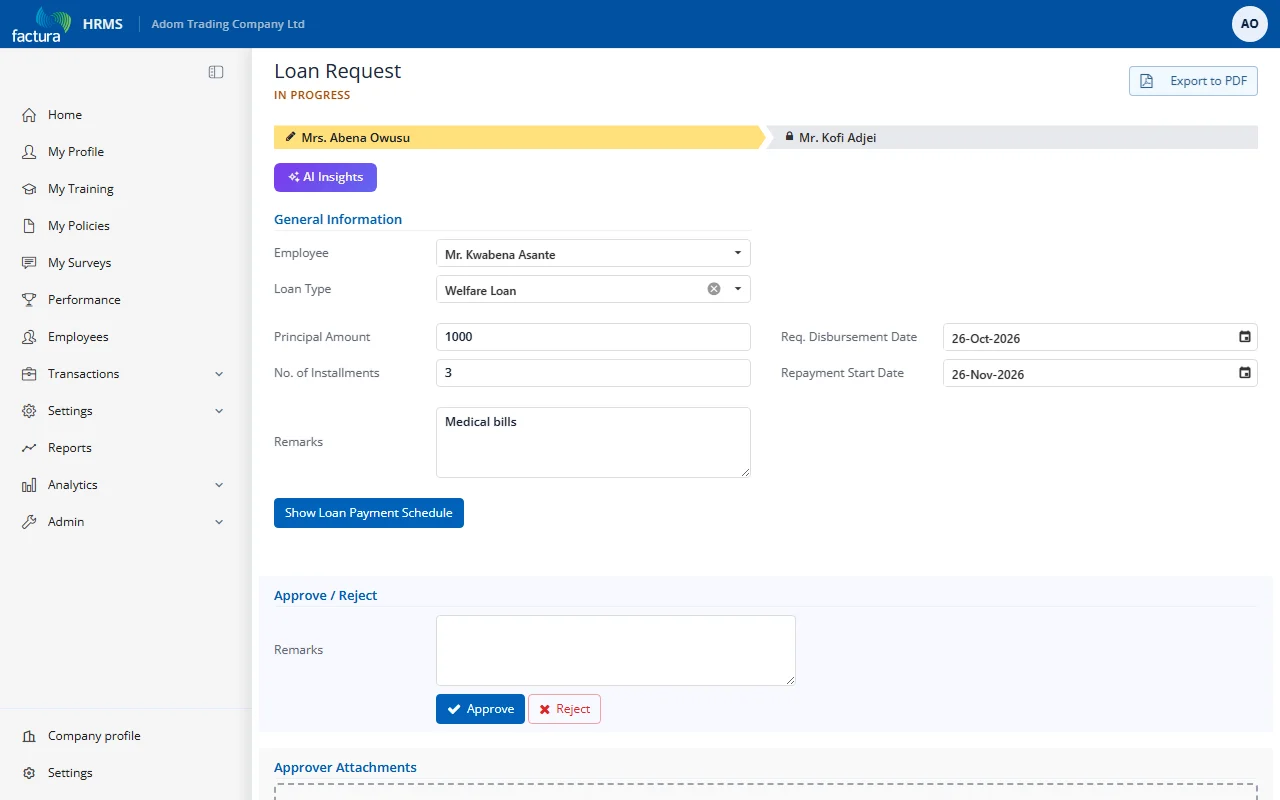The width and height of the screenshot is (1280, 800).
Task: Click the Principal Amount field
Action: coord(593,337)
